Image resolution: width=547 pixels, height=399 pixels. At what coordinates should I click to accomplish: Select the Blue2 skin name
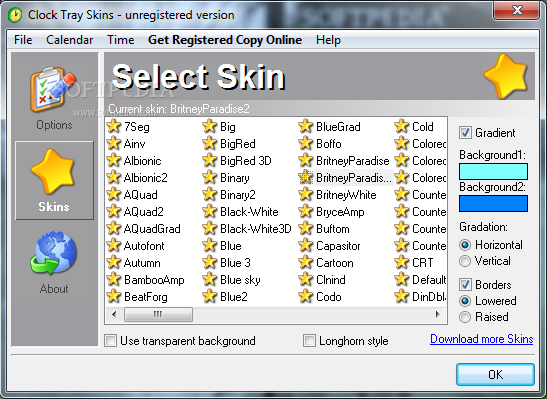coord(233,297)
